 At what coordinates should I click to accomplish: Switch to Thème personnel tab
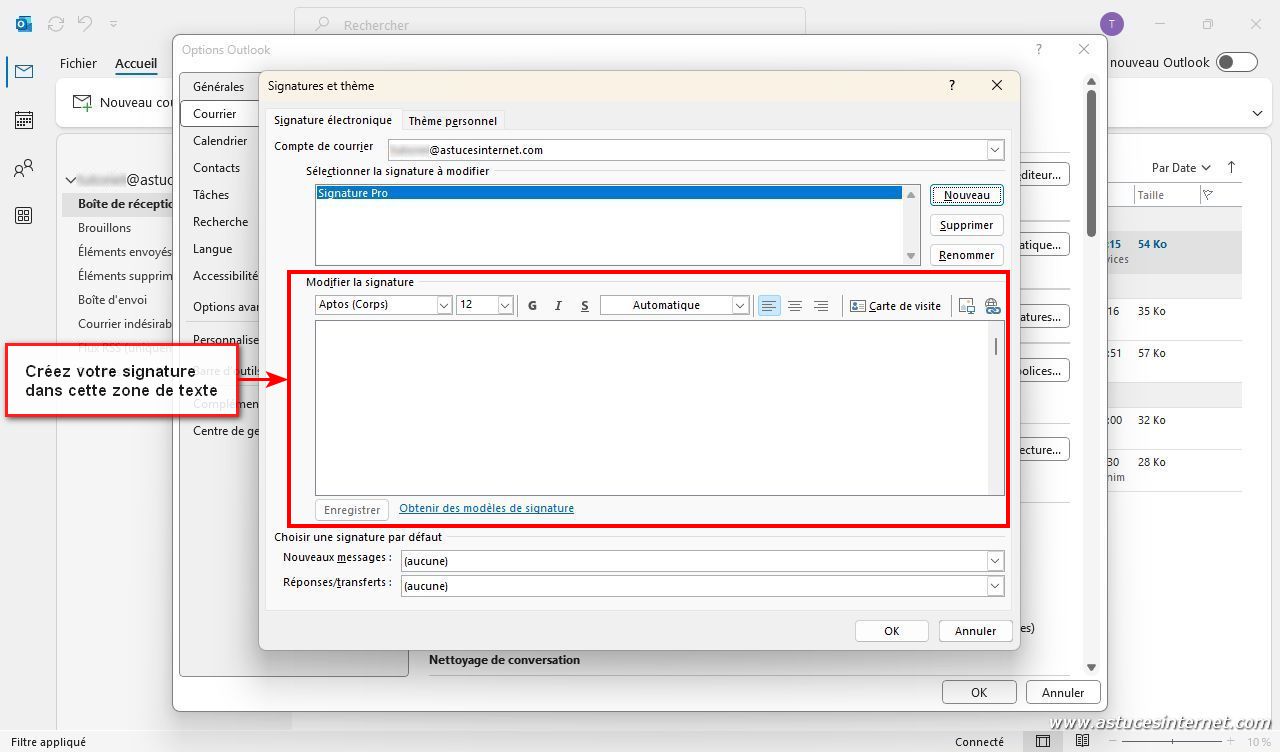tap(452, 121)
